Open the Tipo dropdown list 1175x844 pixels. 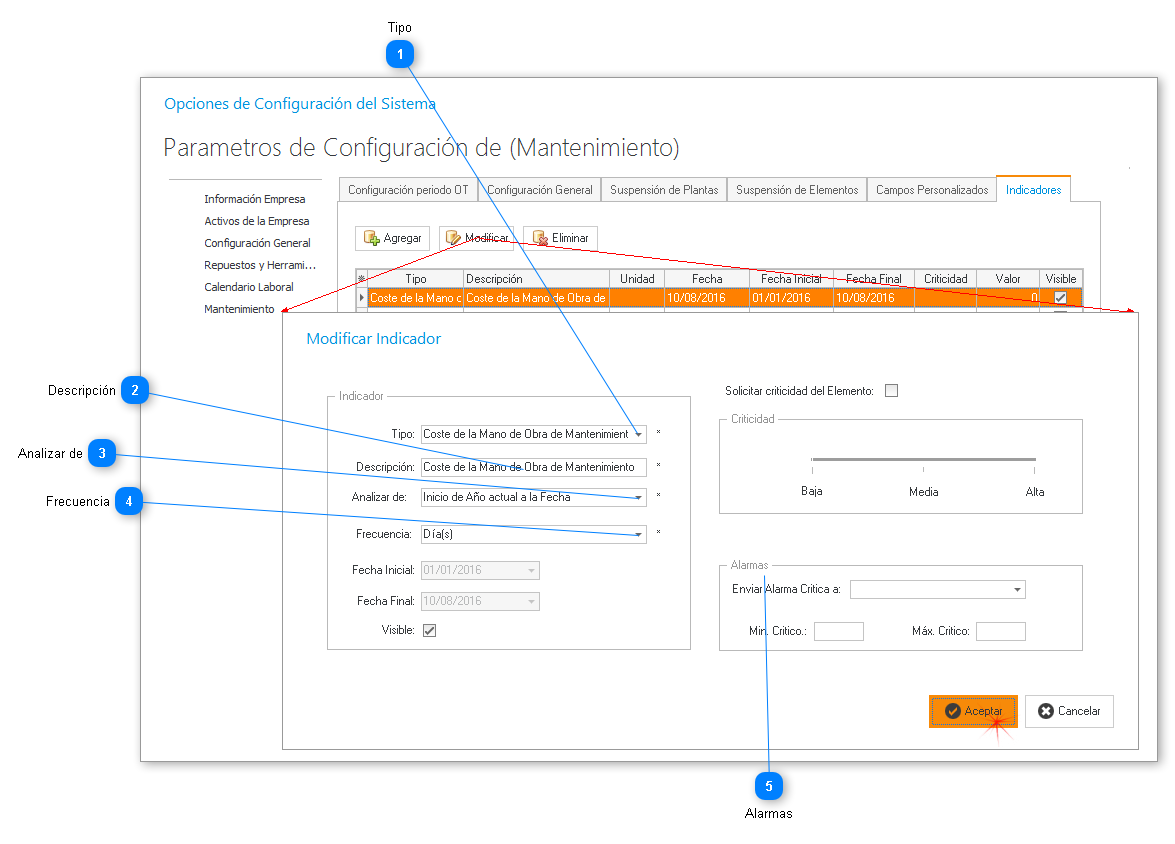638,435
